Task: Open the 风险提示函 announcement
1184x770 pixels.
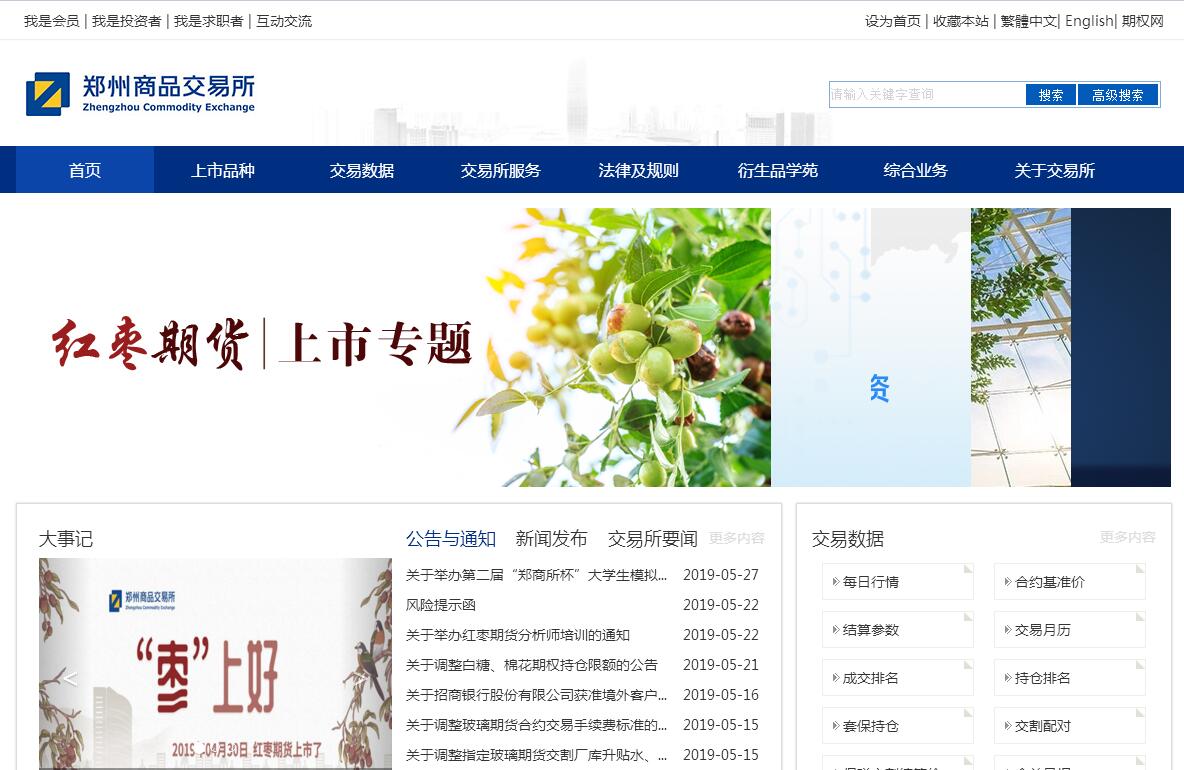Action: point(441,605)
